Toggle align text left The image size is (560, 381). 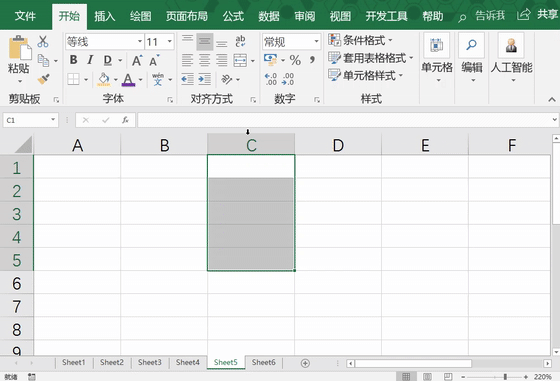pos(188,60)
